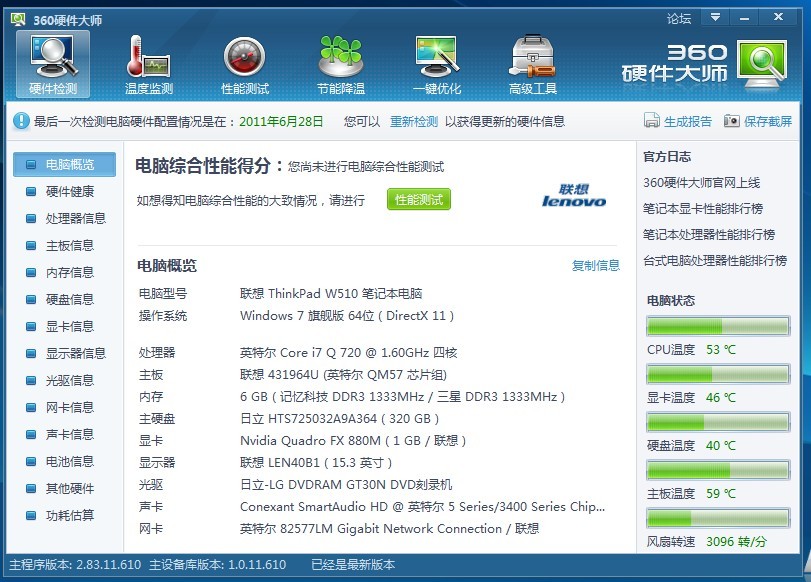Open the 硬件检测 hardware detection icon

[x=53, y=64]
